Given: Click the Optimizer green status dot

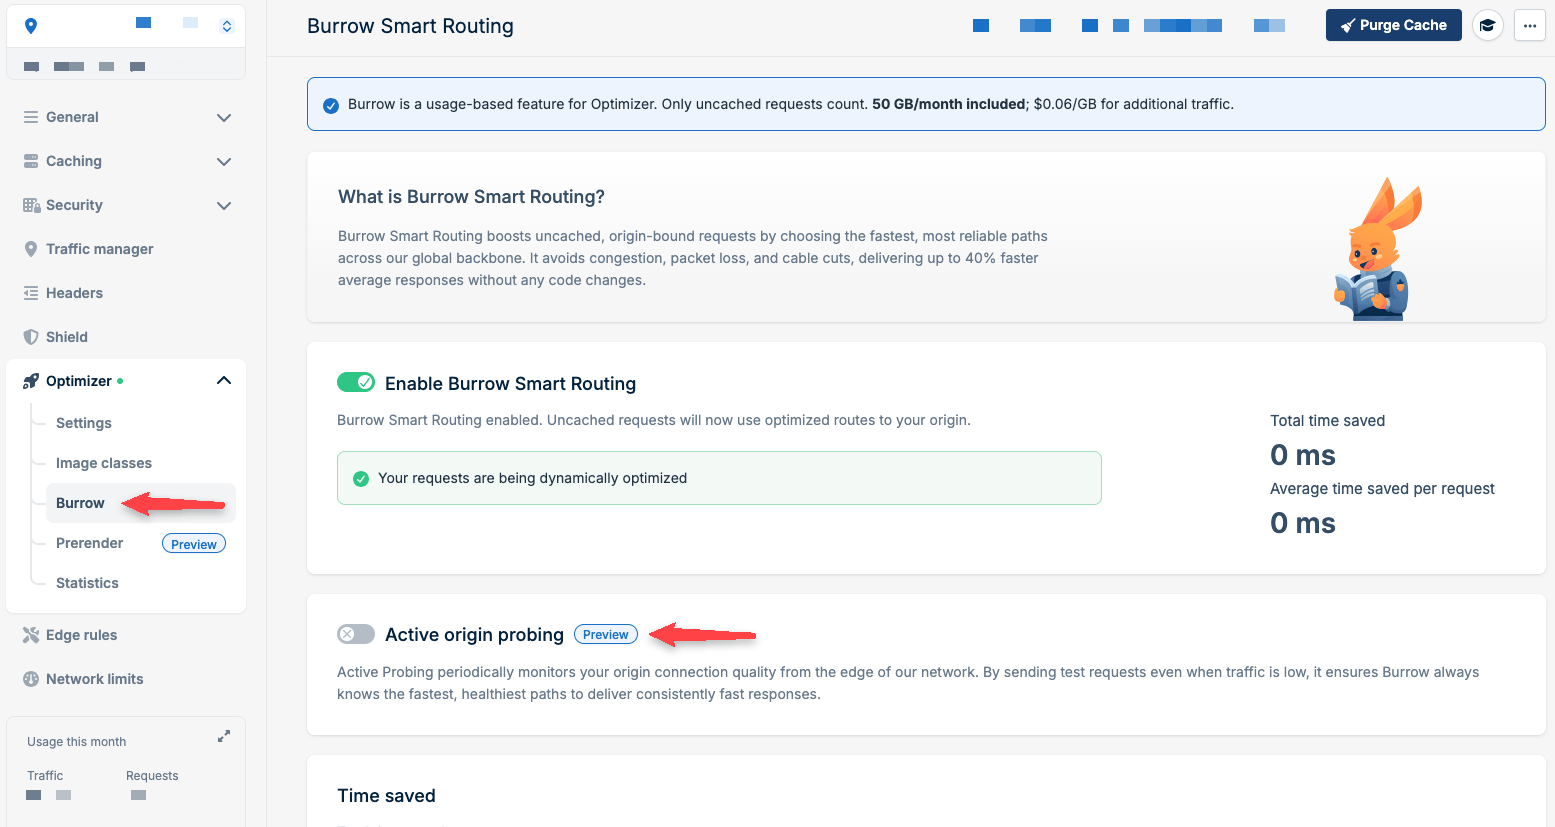Looking at the screenshot, I should [x=120, y=381].
